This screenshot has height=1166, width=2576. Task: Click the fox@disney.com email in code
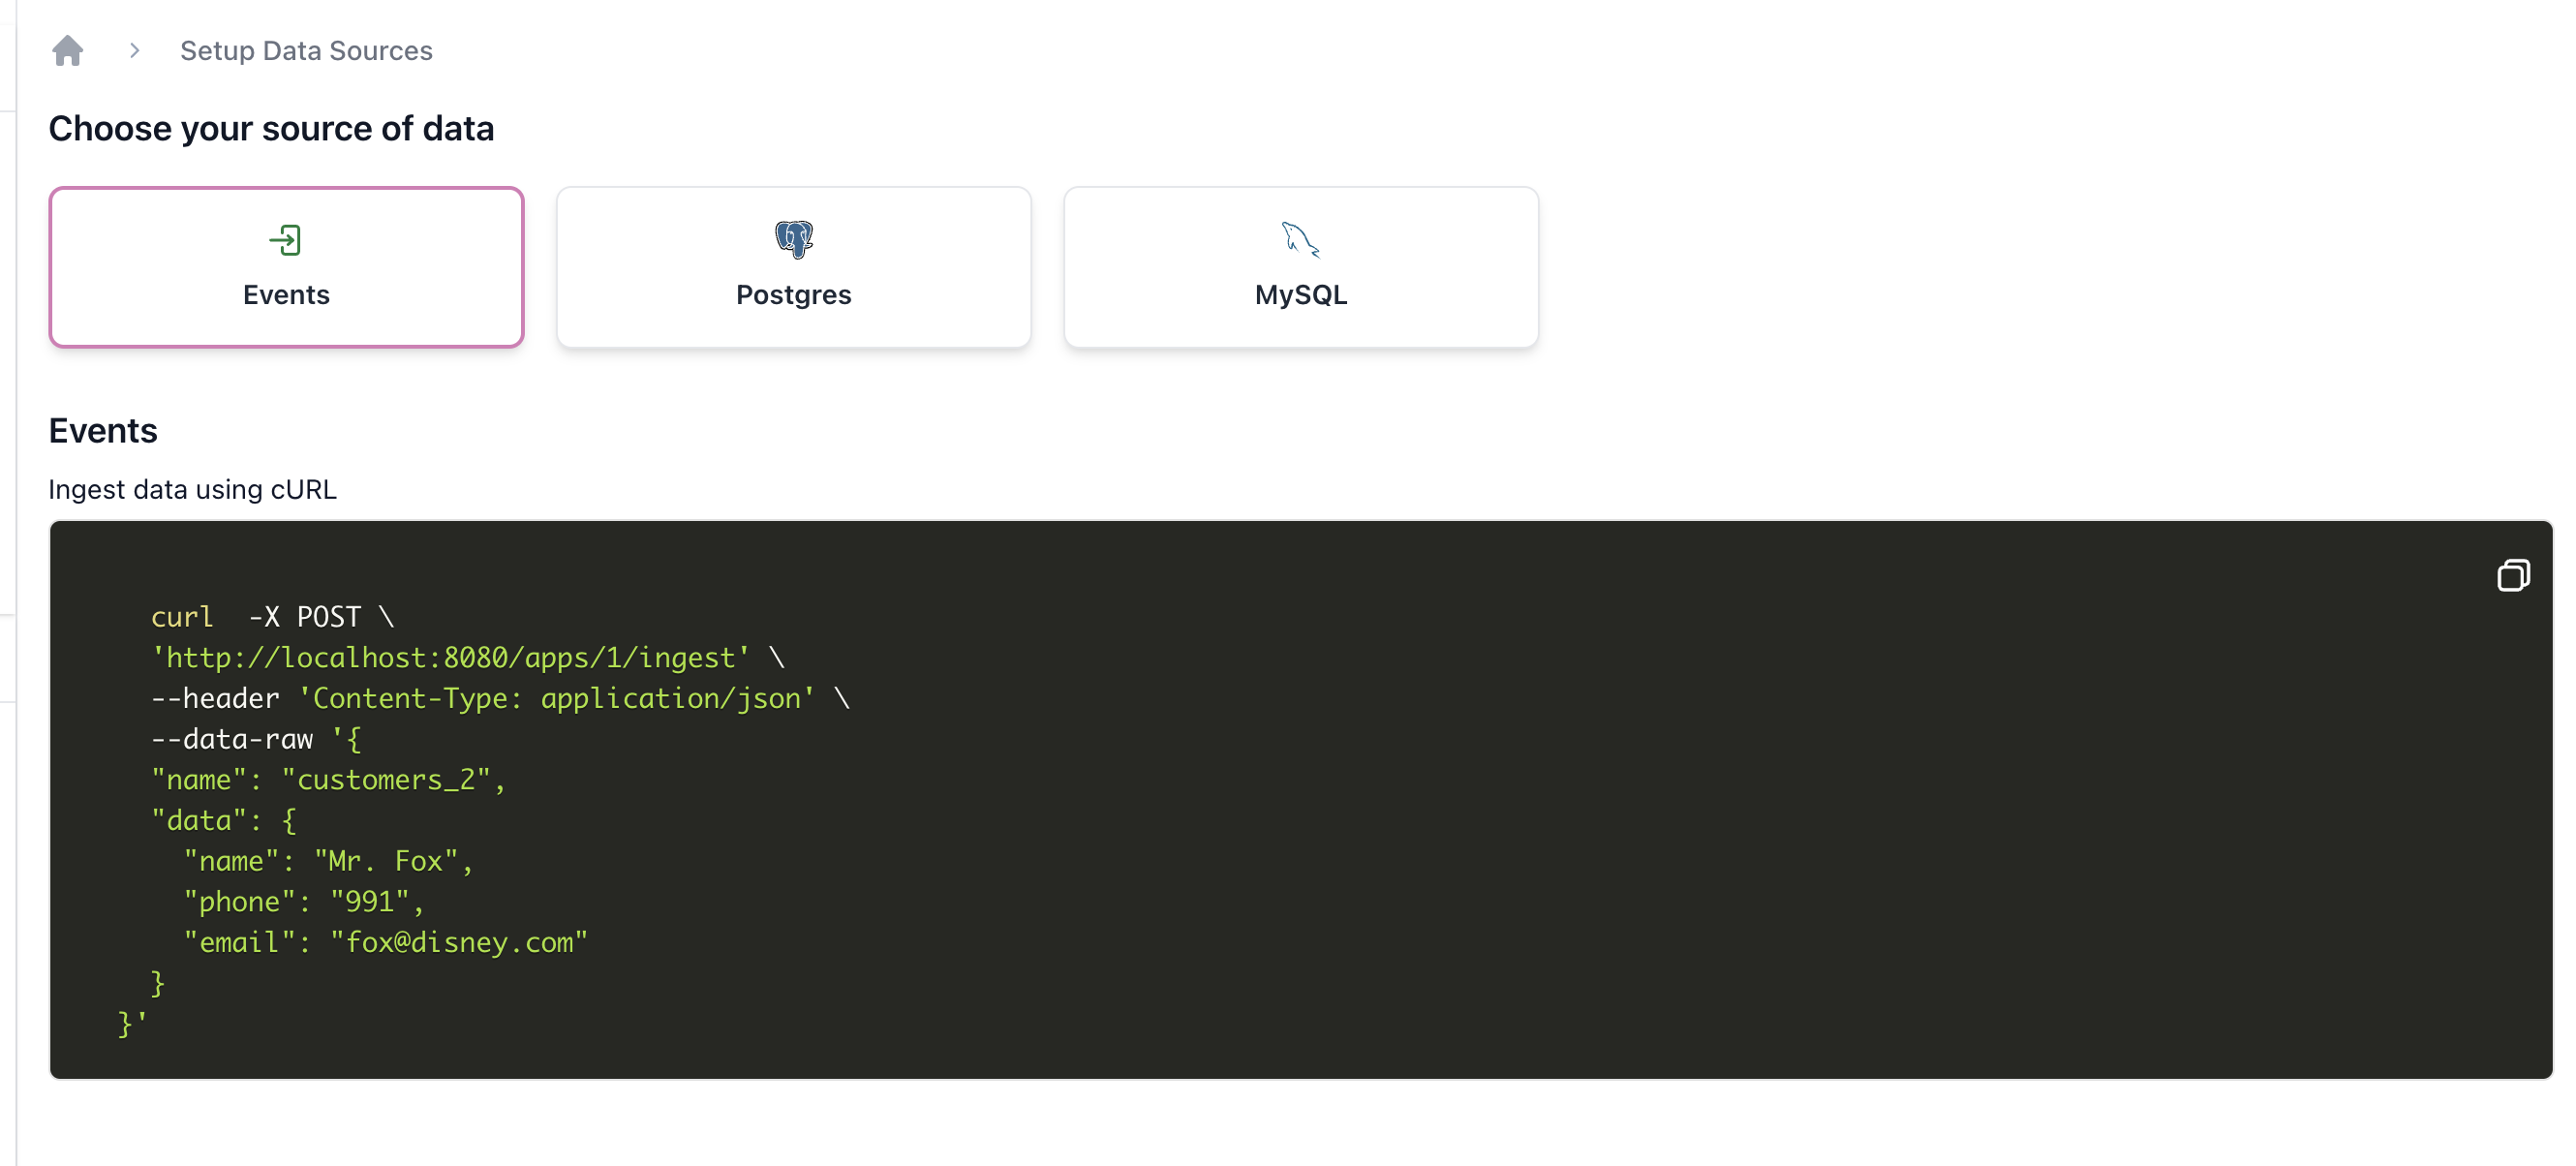point(458,942)
